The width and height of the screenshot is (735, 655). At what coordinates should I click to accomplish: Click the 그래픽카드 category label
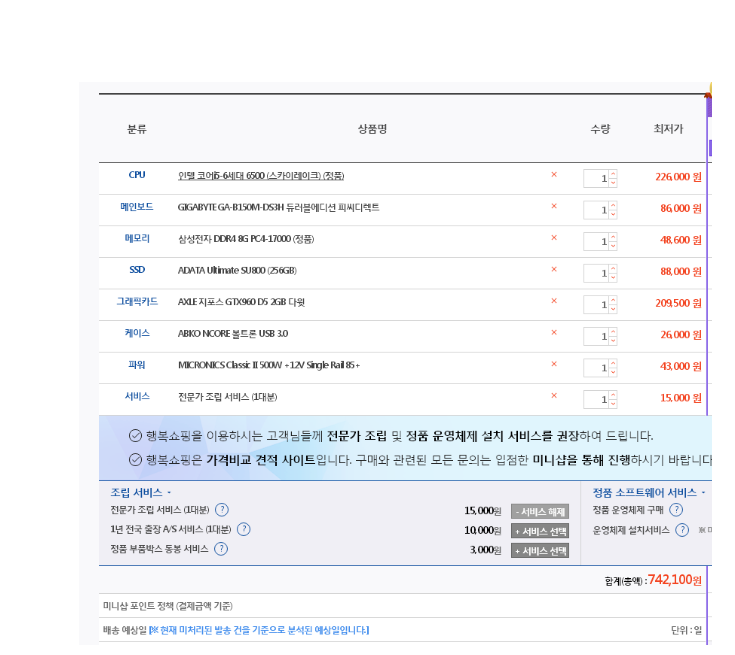coord(137,301)
